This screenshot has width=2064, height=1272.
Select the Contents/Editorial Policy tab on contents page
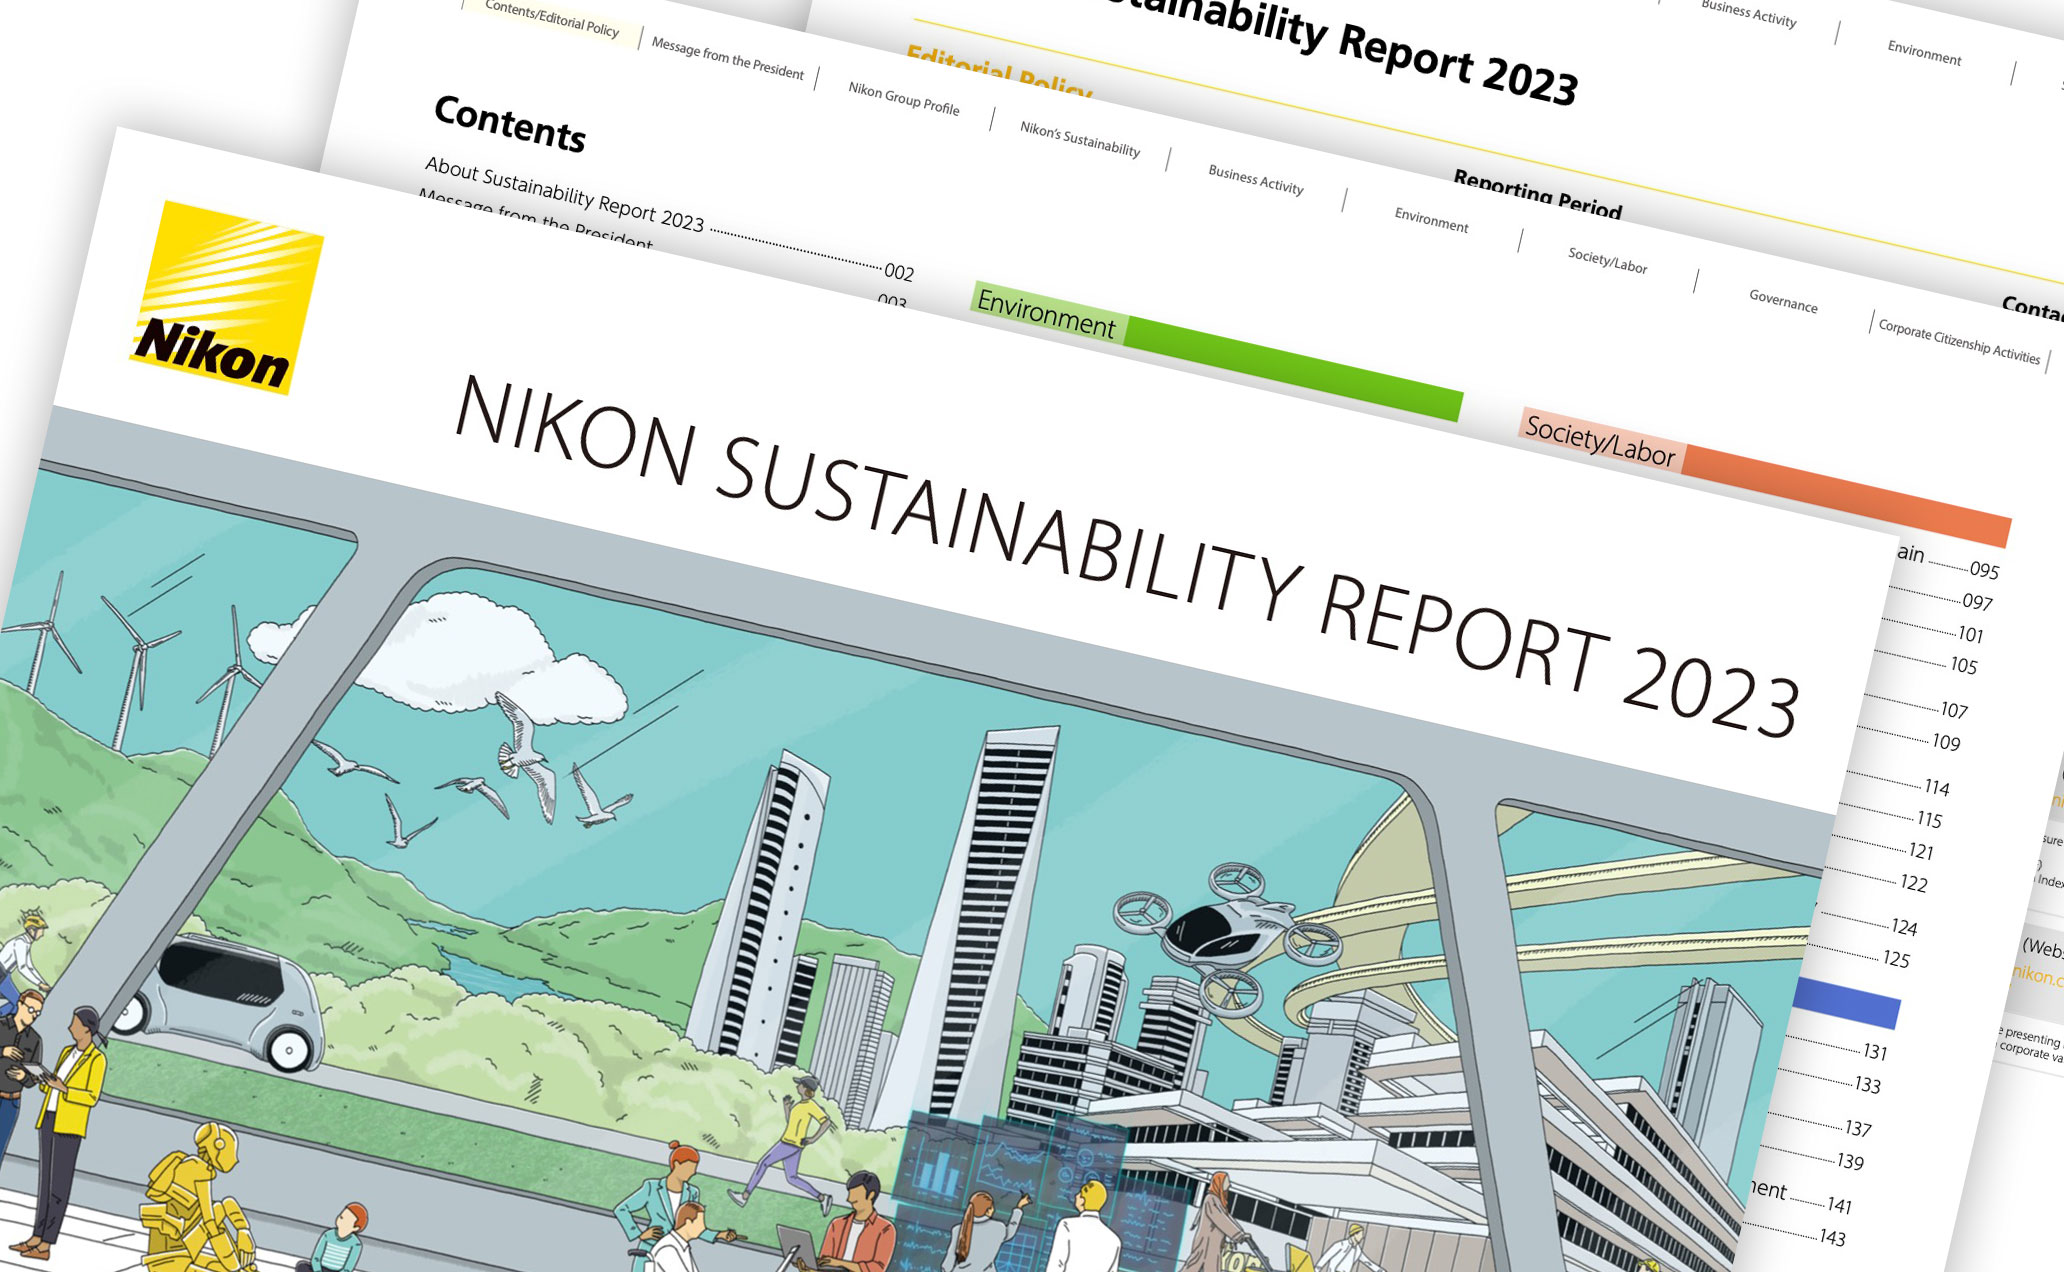[552, 19]
